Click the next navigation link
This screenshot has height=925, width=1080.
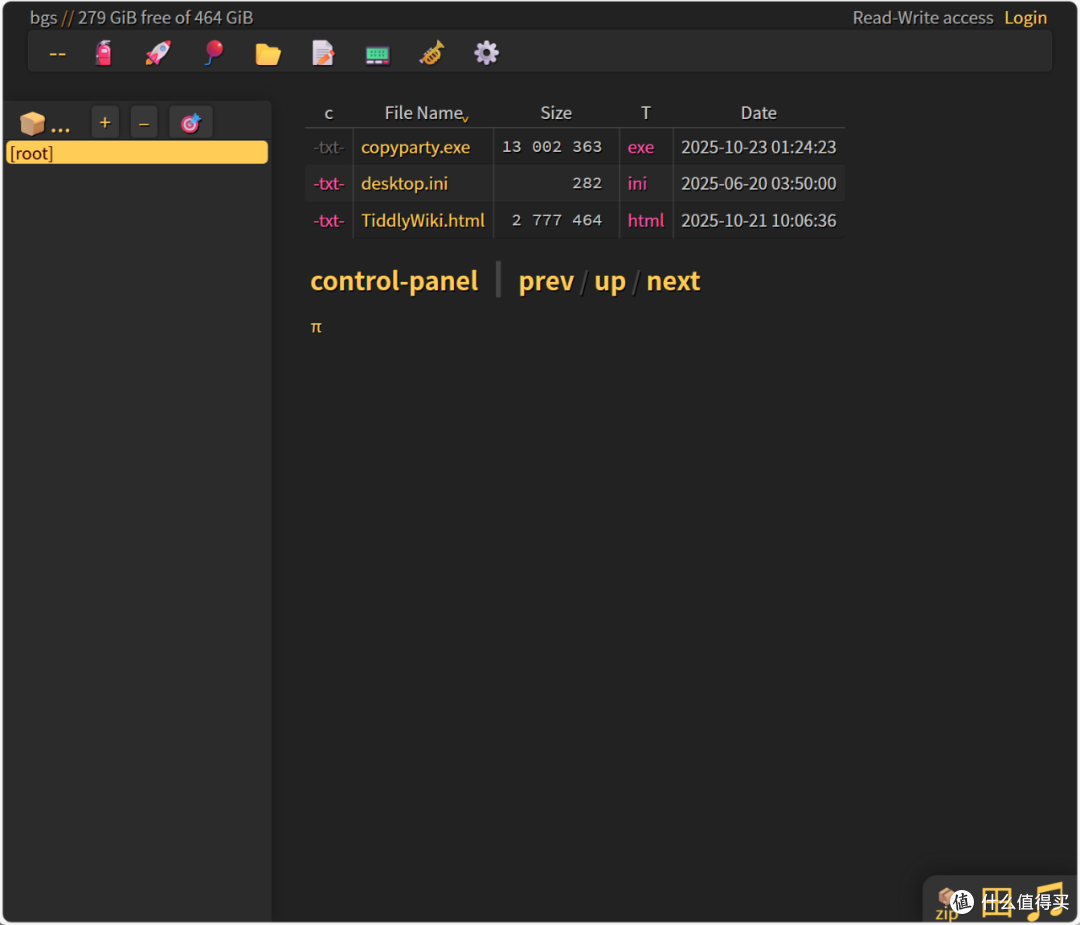point(673,281)
